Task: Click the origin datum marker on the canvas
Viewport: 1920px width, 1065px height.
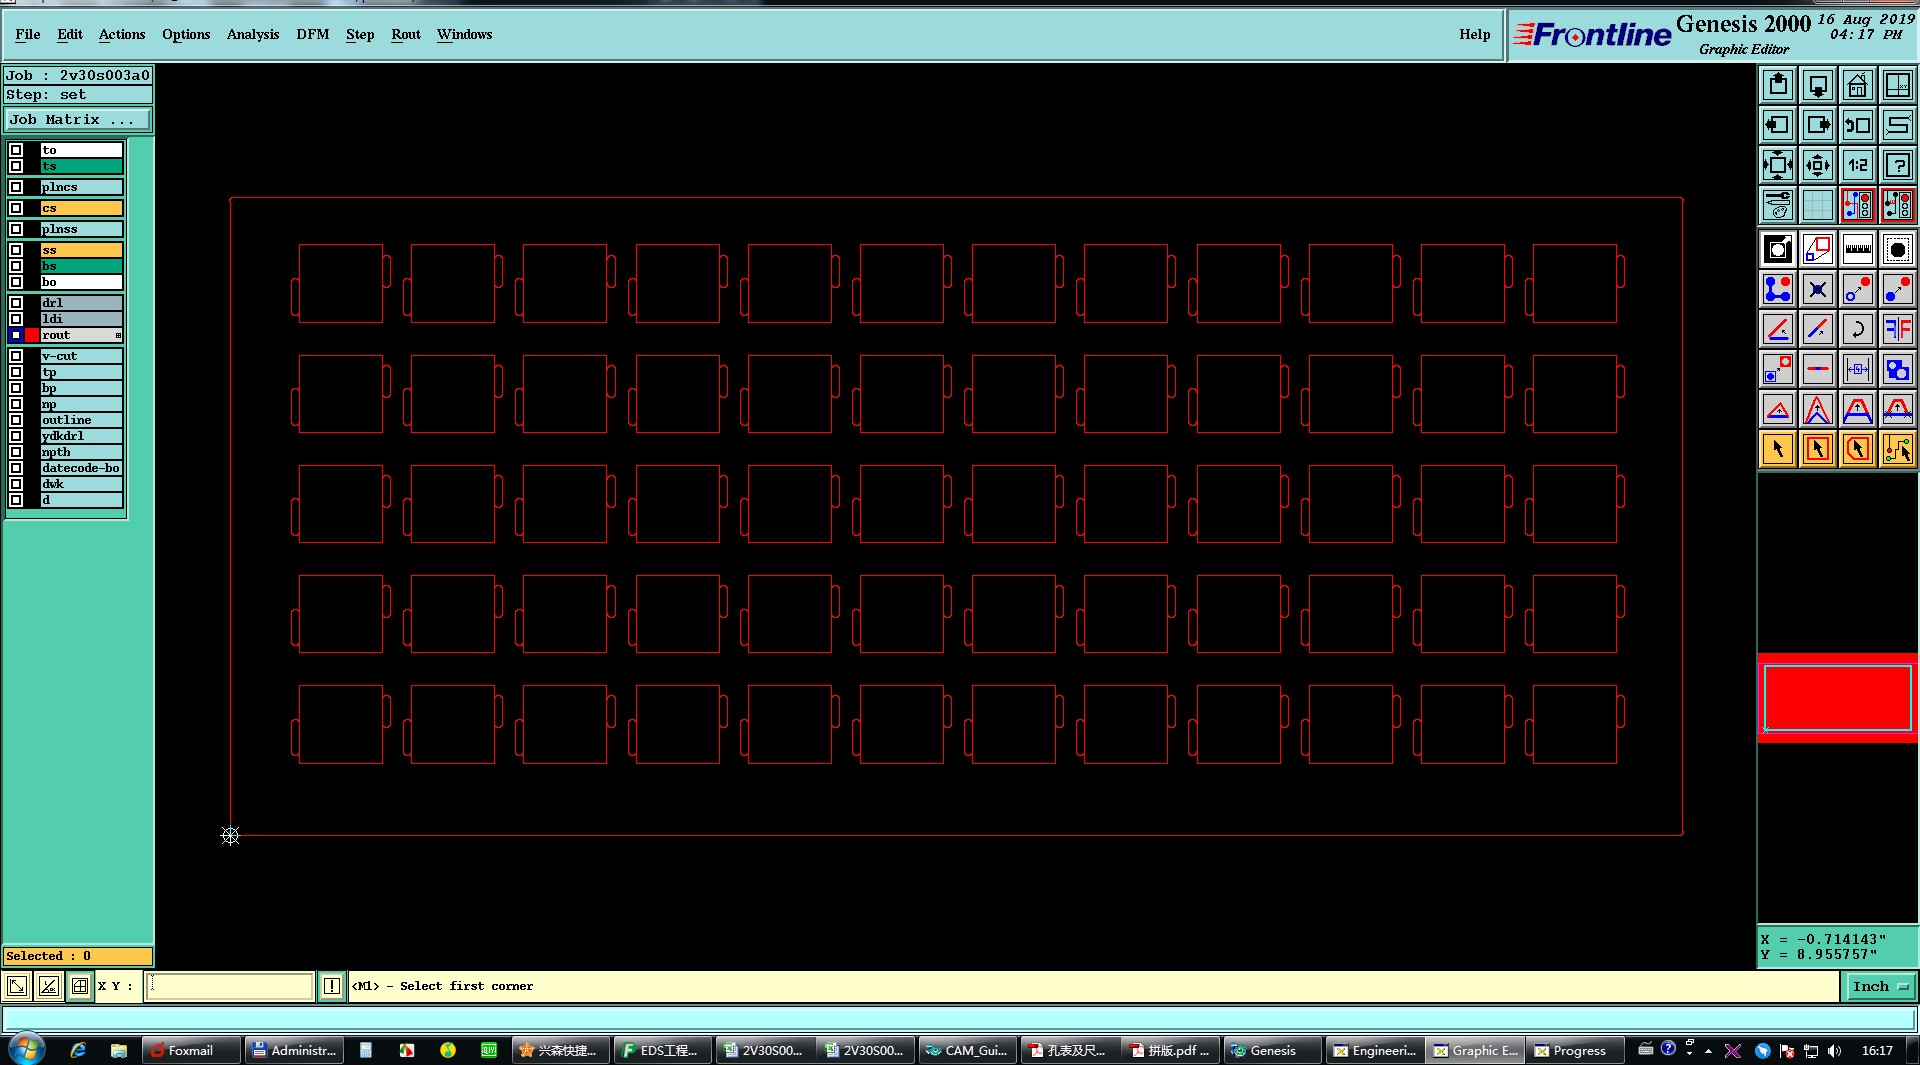Action: click(230, 835)
